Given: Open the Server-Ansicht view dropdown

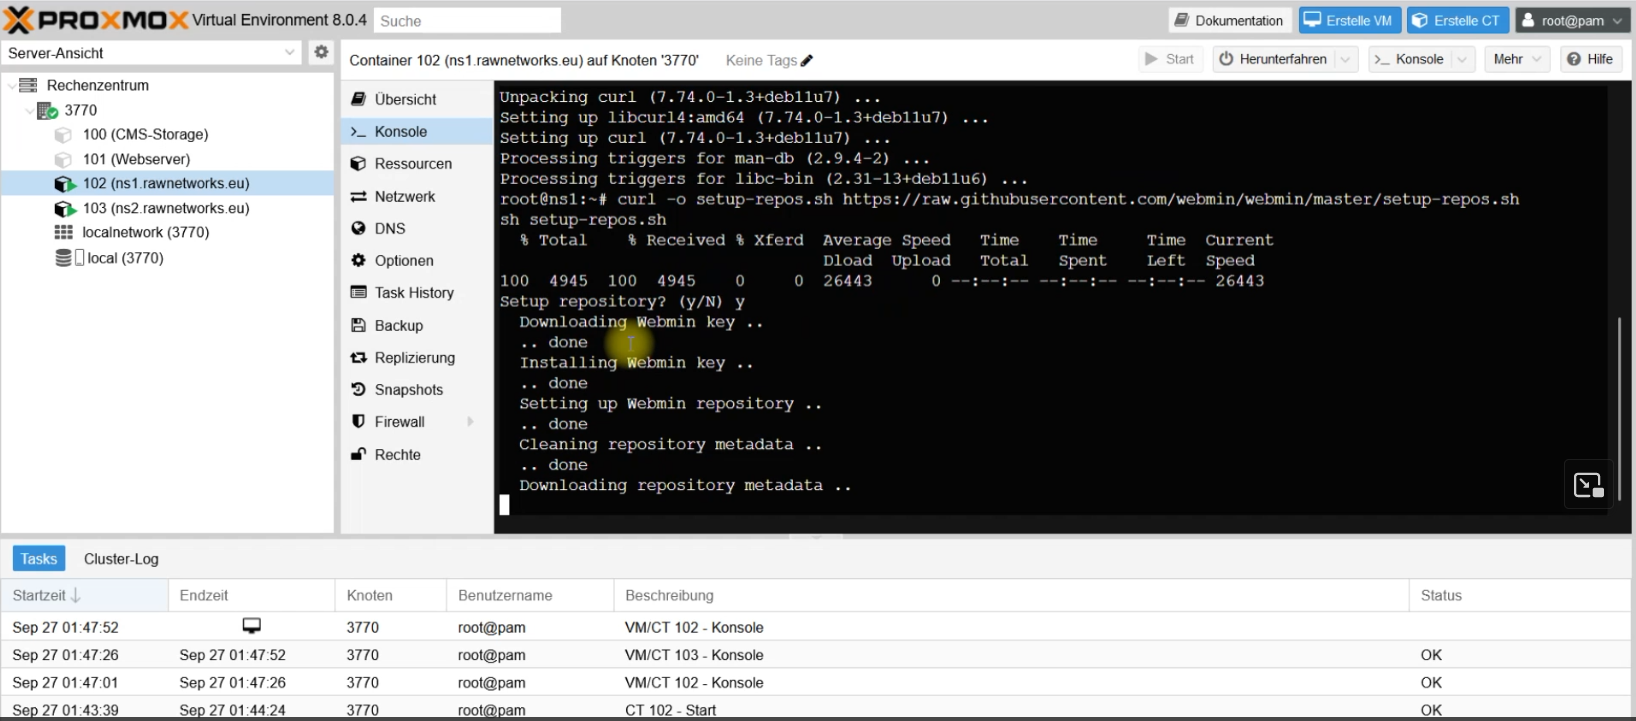Looking at the screenshot, I should coord(290,52).
